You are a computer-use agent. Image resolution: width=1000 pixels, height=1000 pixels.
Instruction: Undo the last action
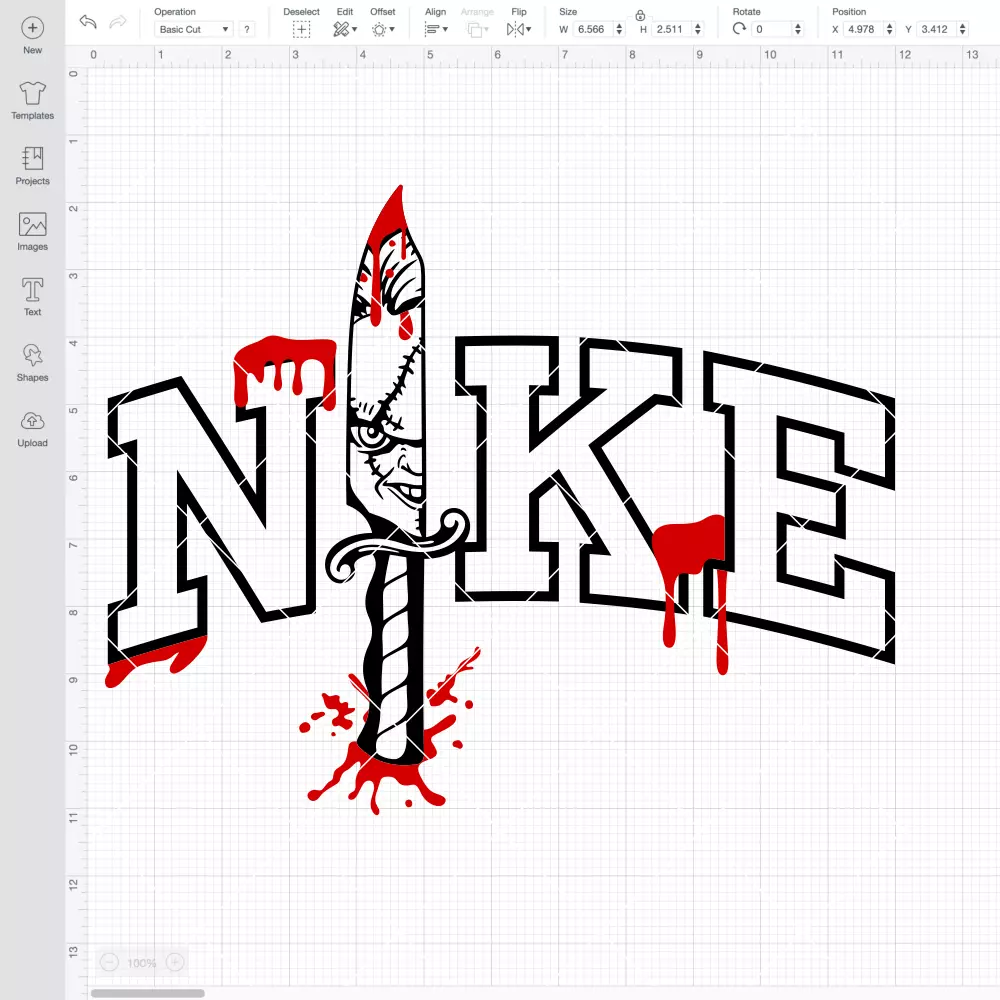click(x=88, y=22)
